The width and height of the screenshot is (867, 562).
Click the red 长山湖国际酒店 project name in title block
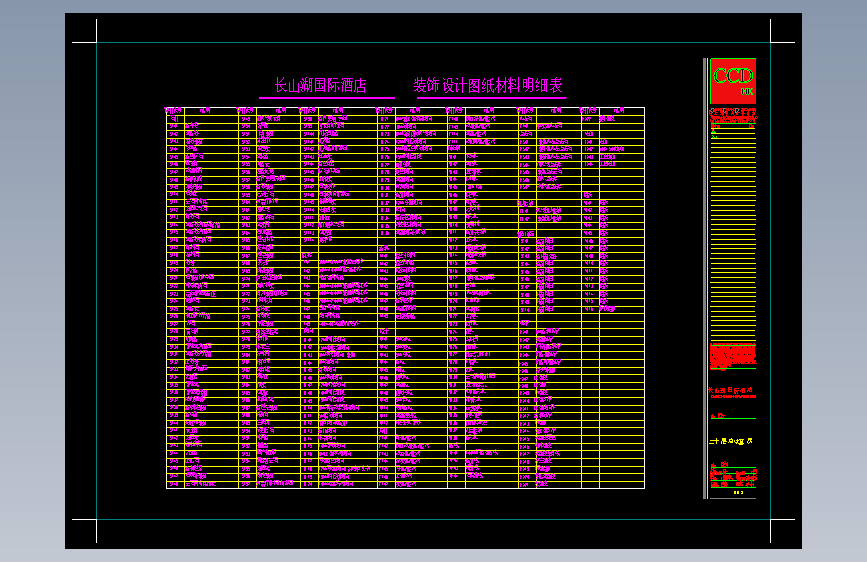731,390
